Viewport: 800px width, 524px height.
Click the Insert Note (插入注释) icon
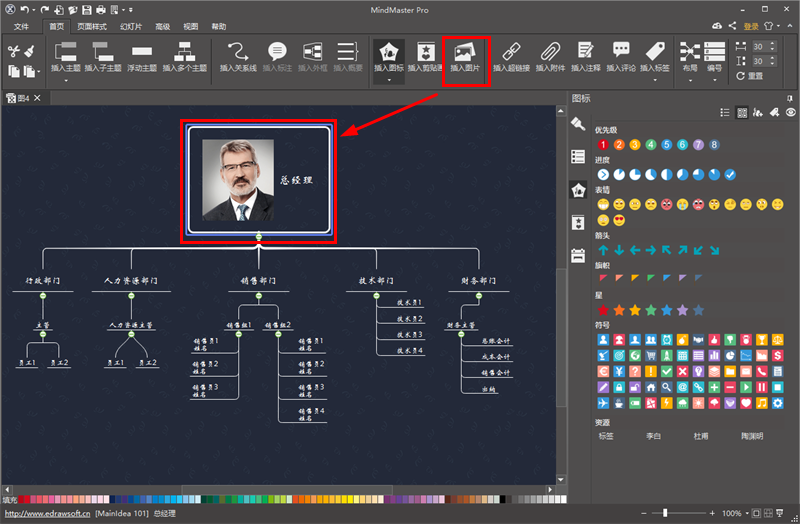(585, 51)
